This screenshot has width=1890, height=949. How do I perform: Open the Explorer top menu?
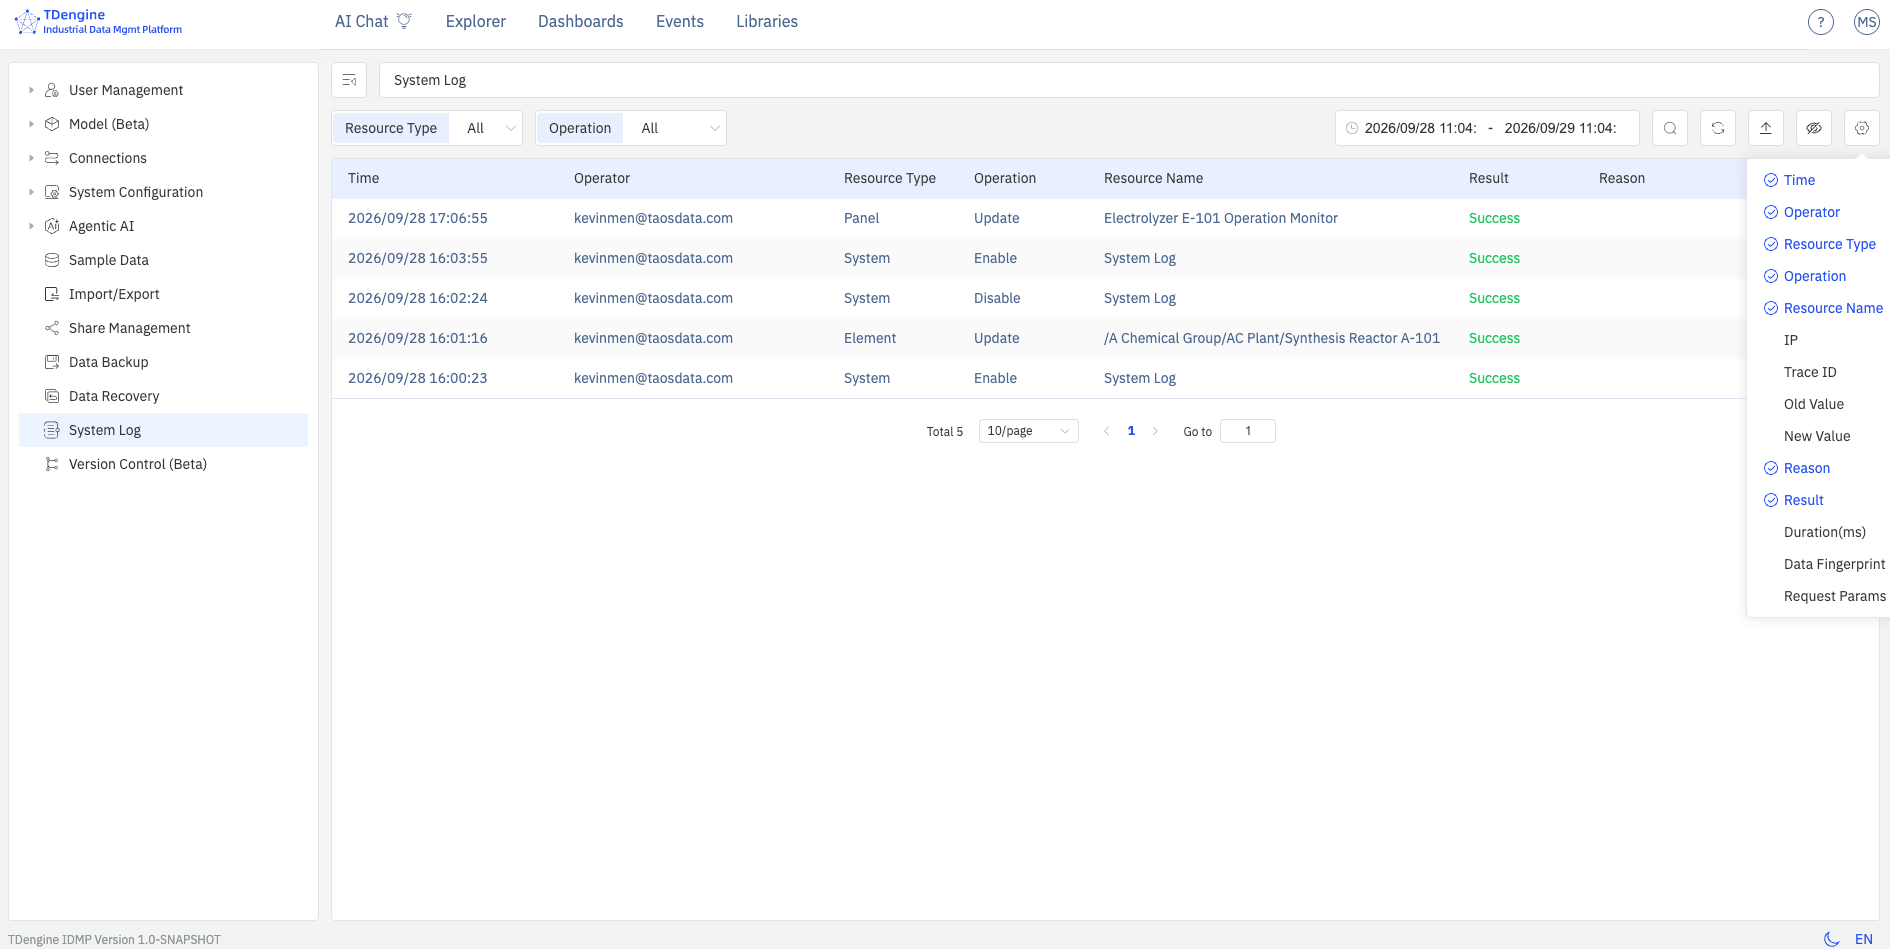[476, 21]
